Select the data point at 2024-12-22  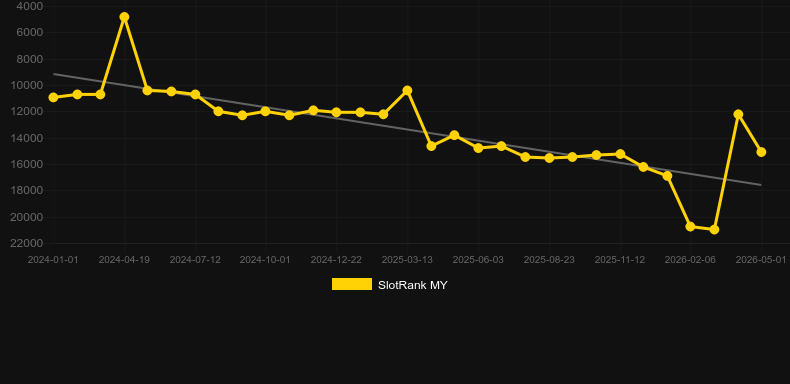337,112
